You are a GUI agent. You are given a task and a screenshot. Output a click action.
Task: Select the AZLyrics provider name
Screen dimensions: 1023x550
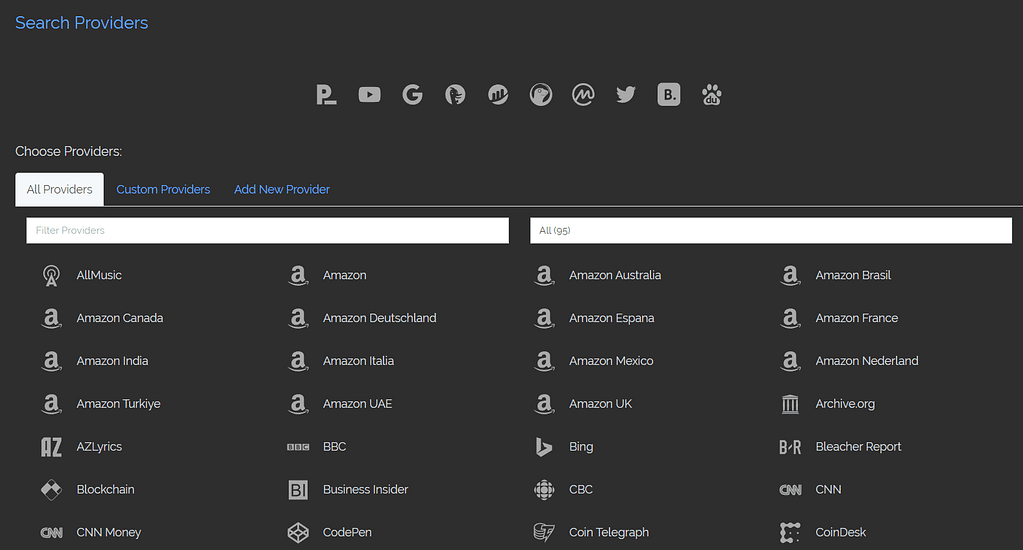point(99,447)
